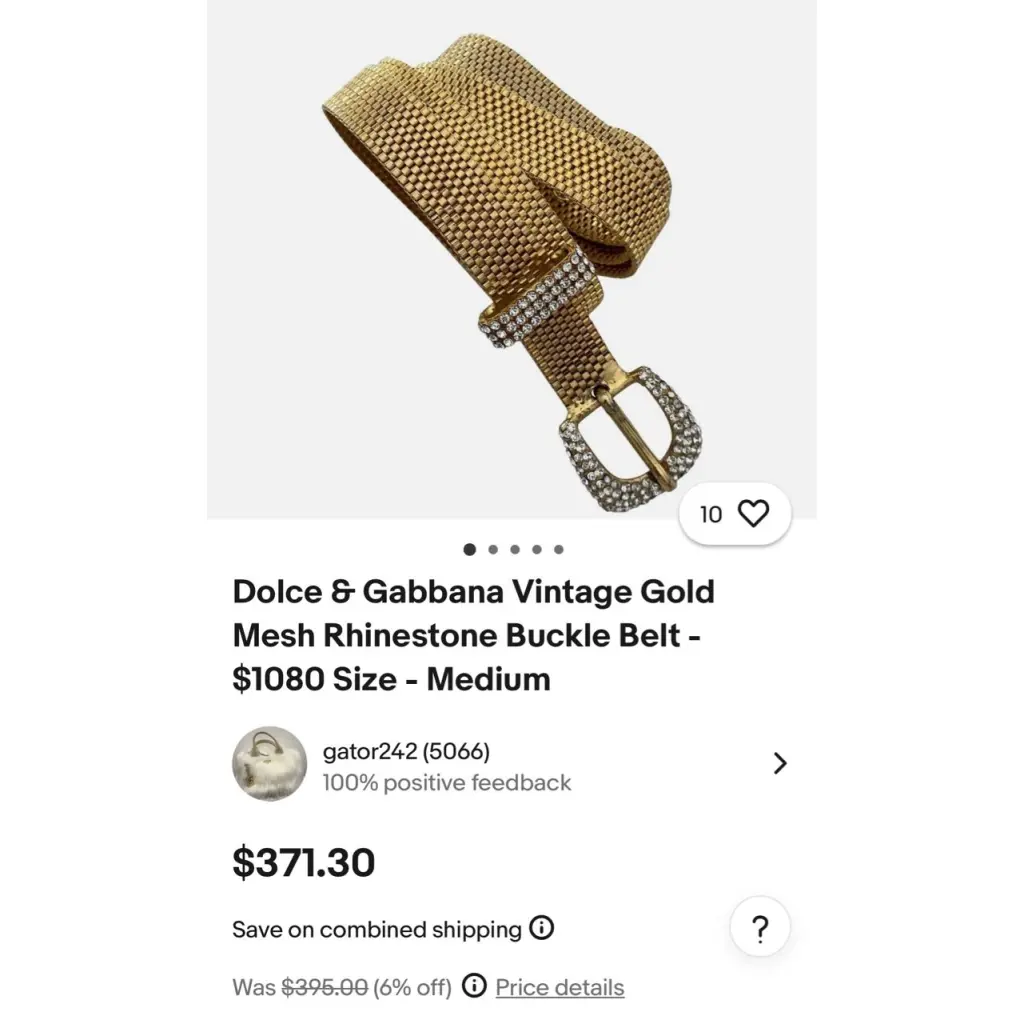Jump to fourth photo carousel dot
The image size is (1024, 1024).
(x=537, y=549)
